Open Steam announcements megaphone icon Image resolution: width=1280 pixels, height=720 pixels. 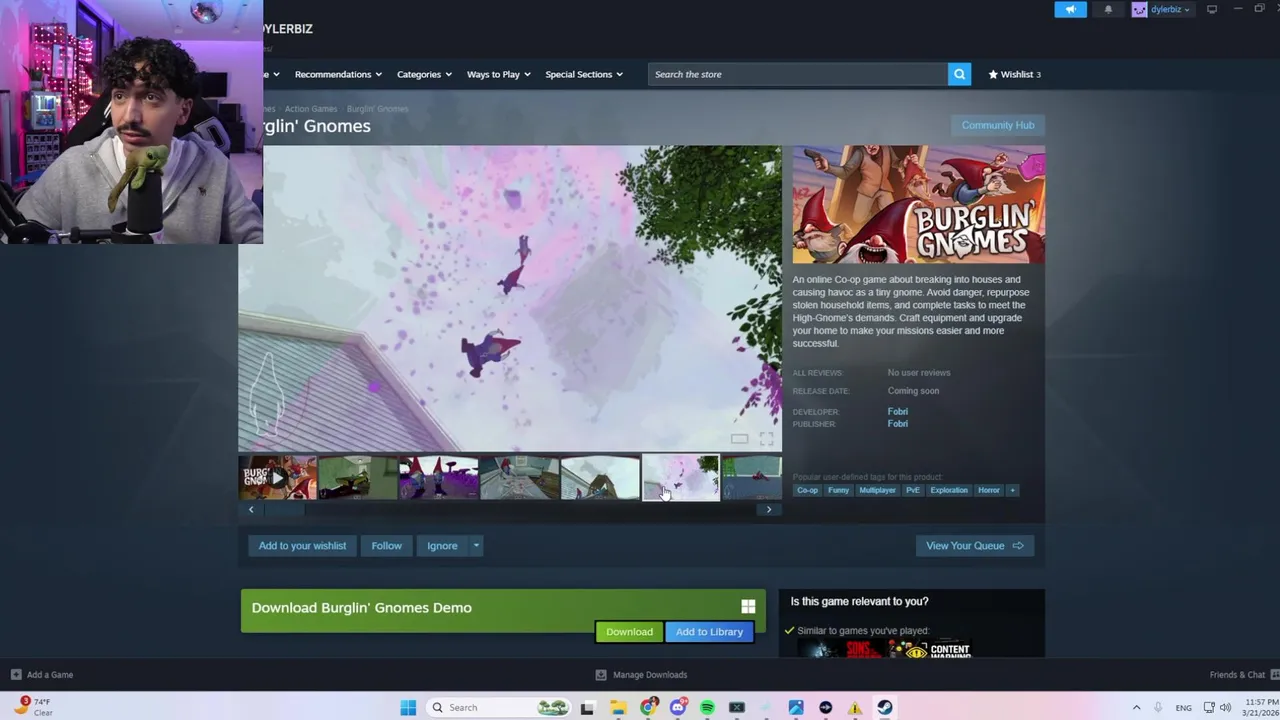[x=1070, y=9]
